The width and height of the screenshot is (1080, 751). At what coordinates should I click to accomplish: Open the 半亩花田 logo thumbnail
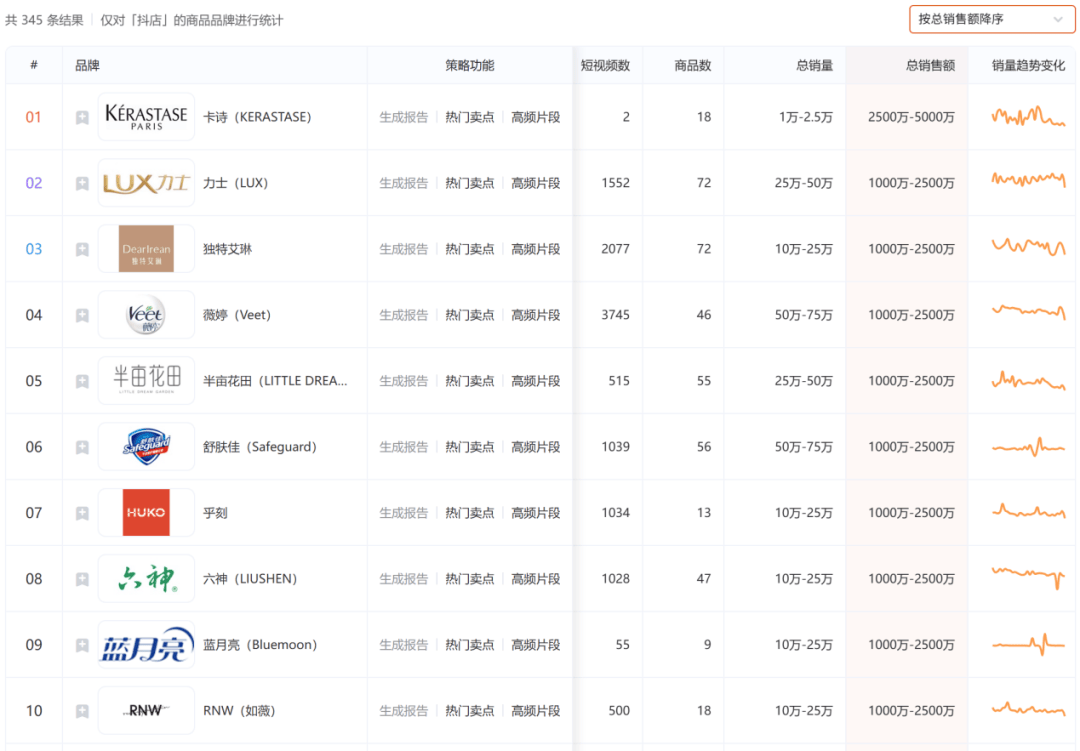pos(146,381)
